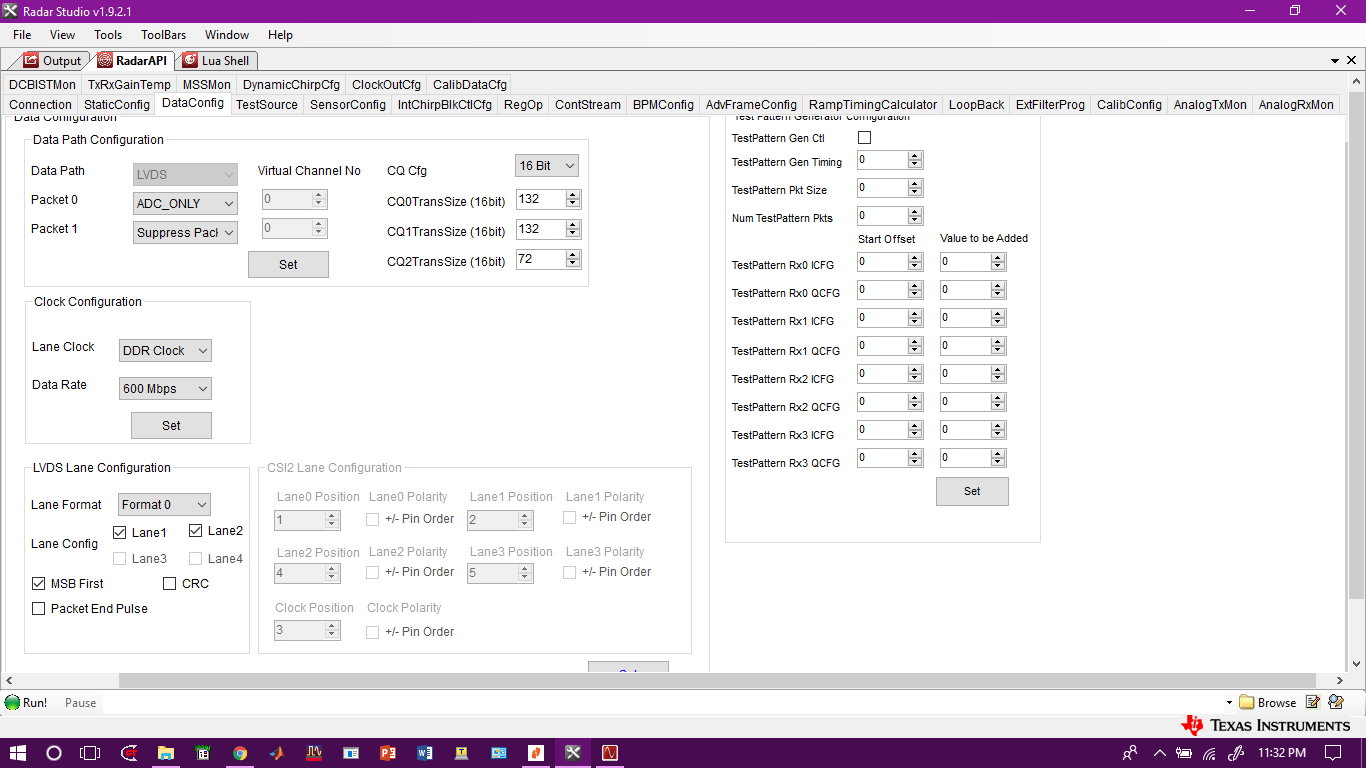The width and height of the screenshot is (1366, 768).
Task: Increment TestPattern Gen Timing up arrow
Action: click(x=915, y=156)
